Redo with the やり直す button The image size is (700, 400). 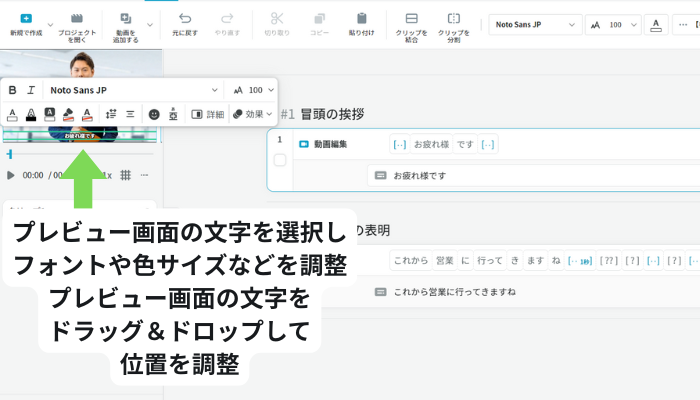(x=227, y=25)
